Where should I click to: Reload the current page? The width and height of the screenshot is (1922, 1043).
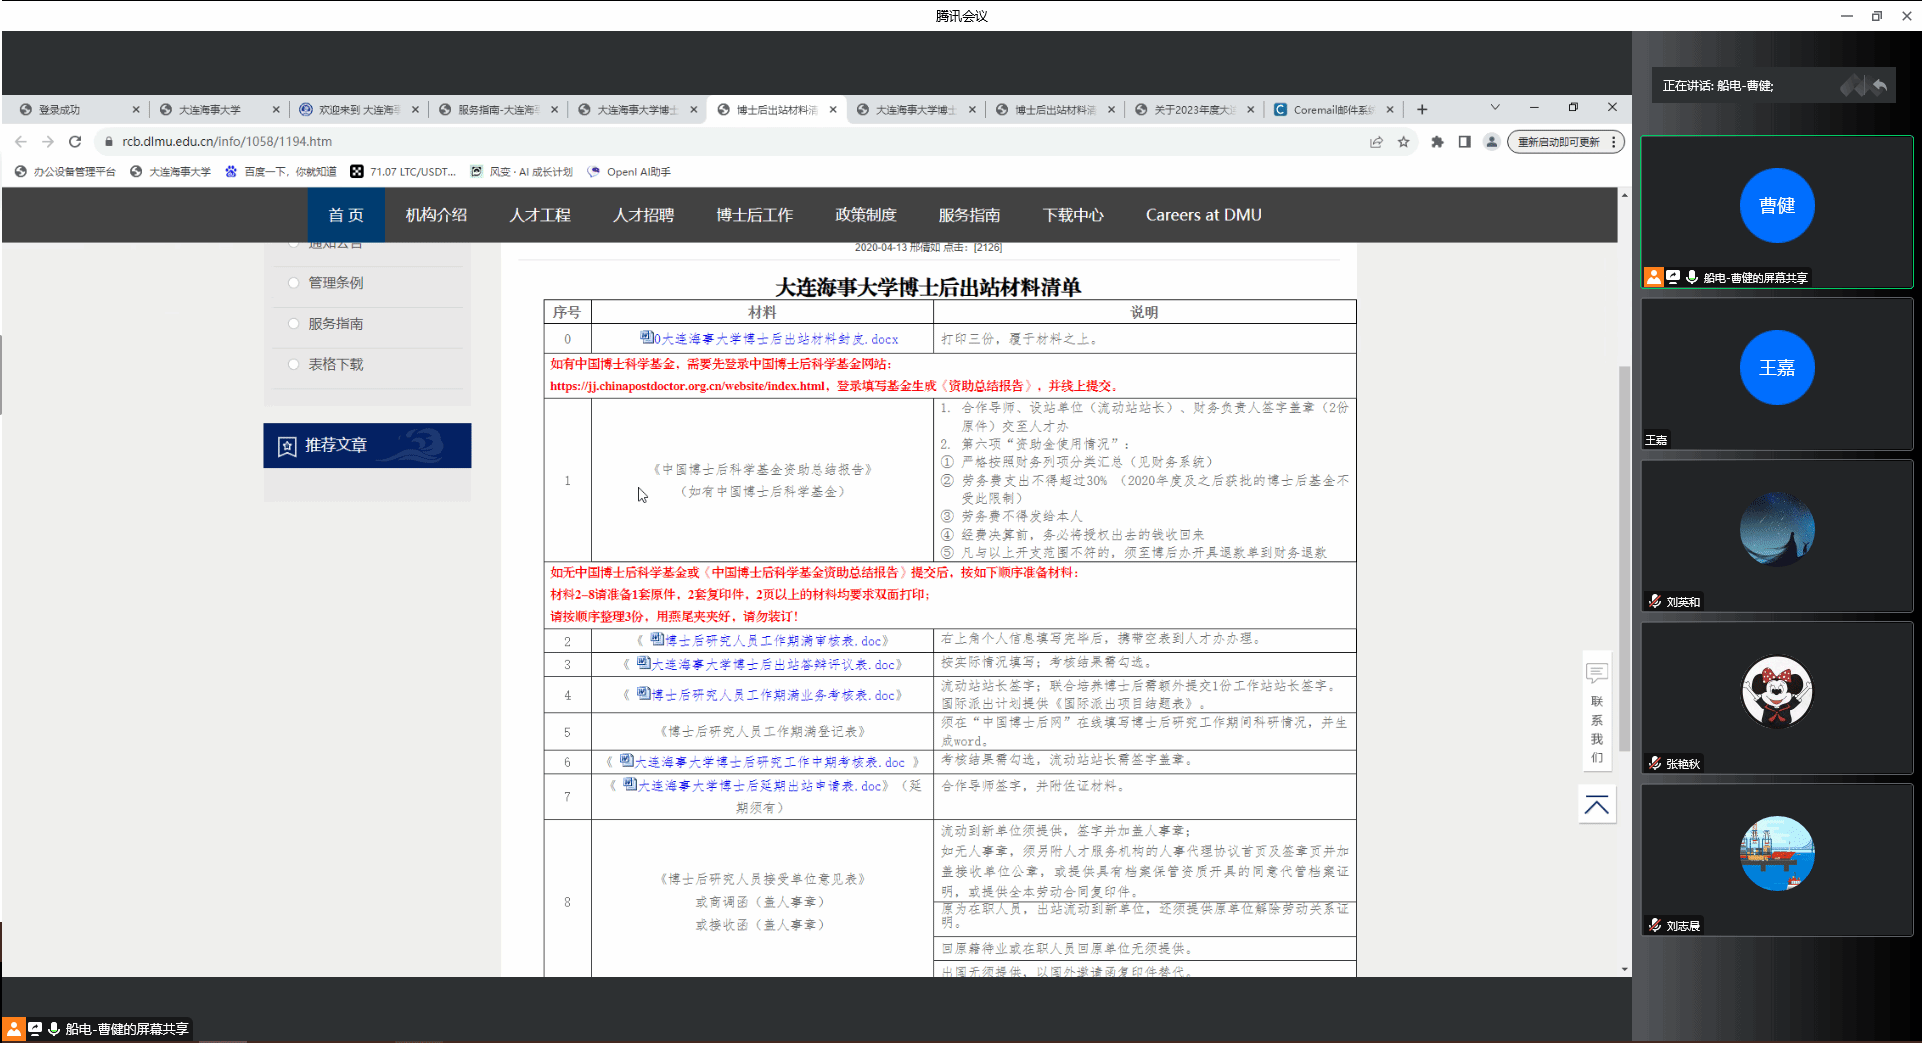pos(75,142)
